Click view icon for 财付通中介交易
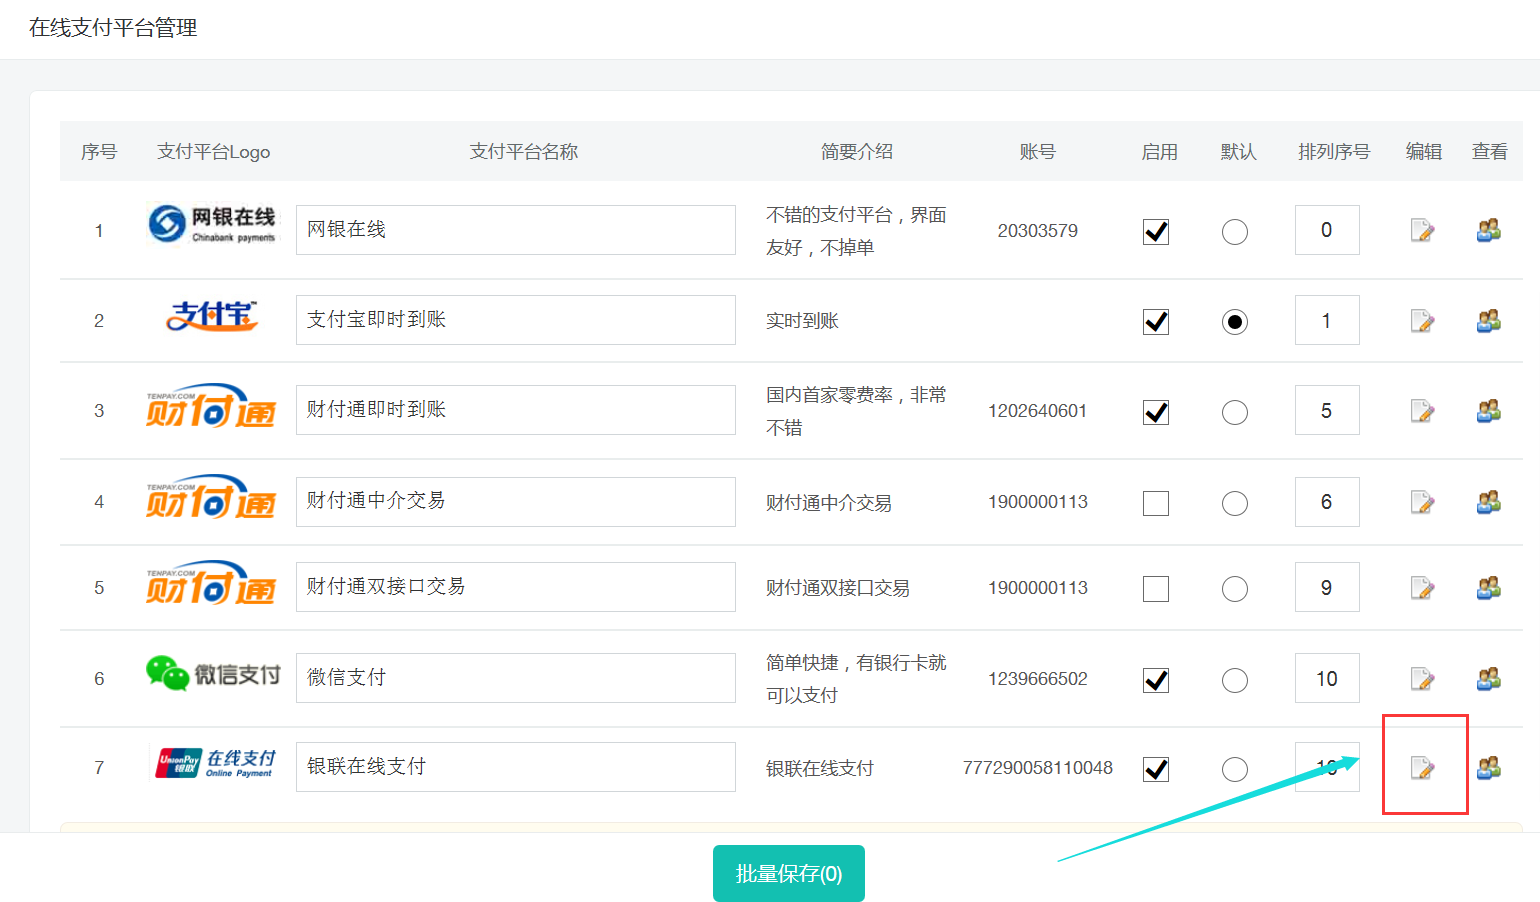Screen dimensions: 1540x902 coord(1489,502)
